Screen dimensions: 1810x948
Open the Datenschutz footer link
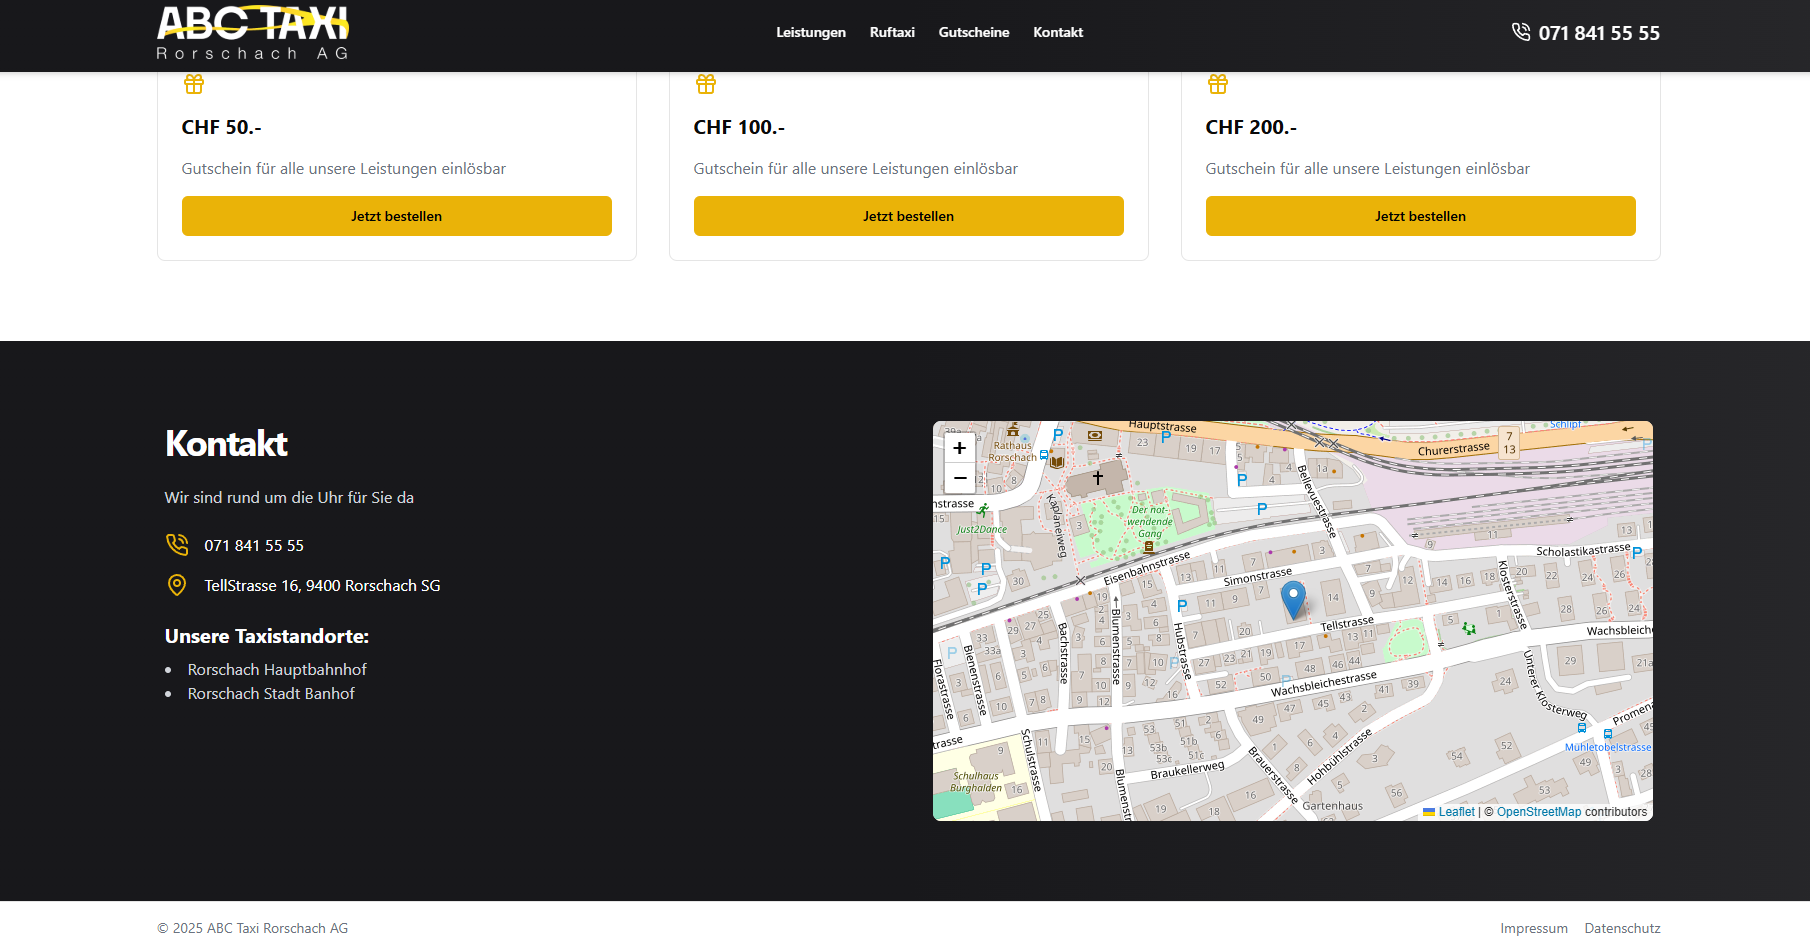(1622, 928)
